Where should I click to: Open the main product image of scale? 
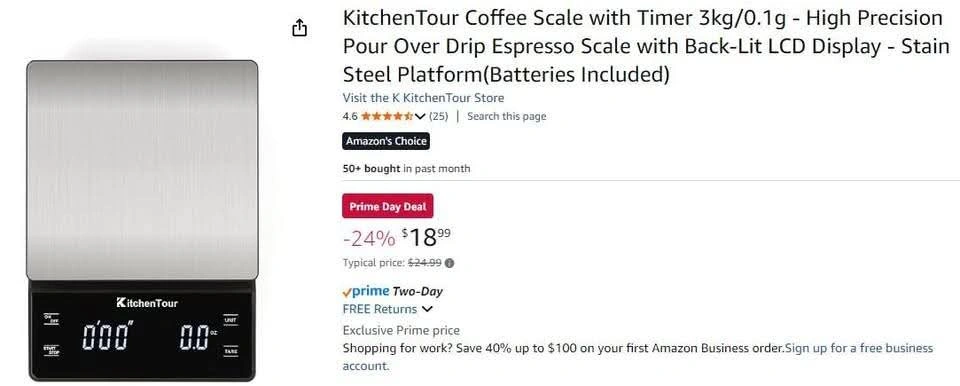142,221
